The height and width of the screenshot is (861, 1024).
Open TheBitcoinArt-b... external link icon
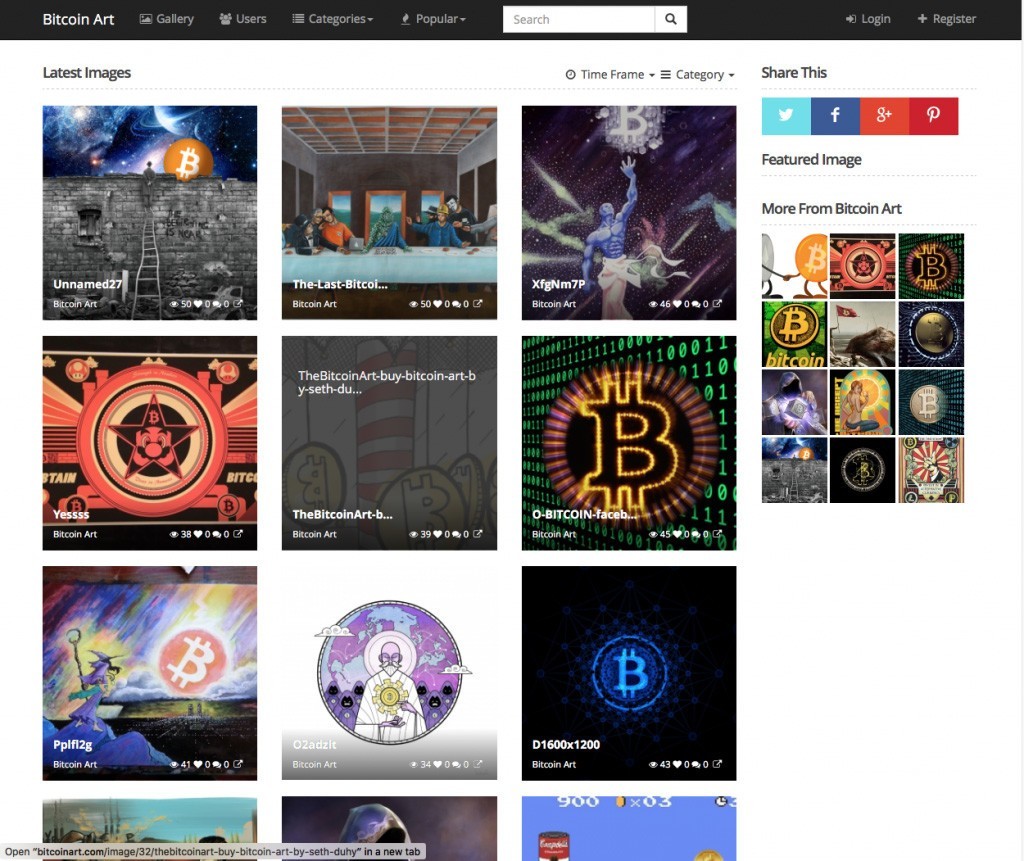478,534
